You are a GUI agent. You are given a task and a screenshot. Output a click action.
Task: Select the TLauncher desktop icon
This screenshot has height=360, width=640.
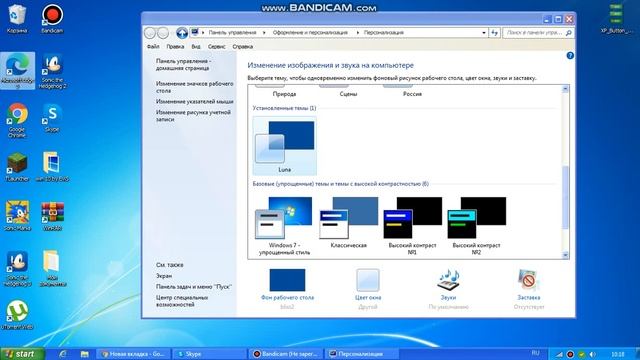(x=17, y=167)
